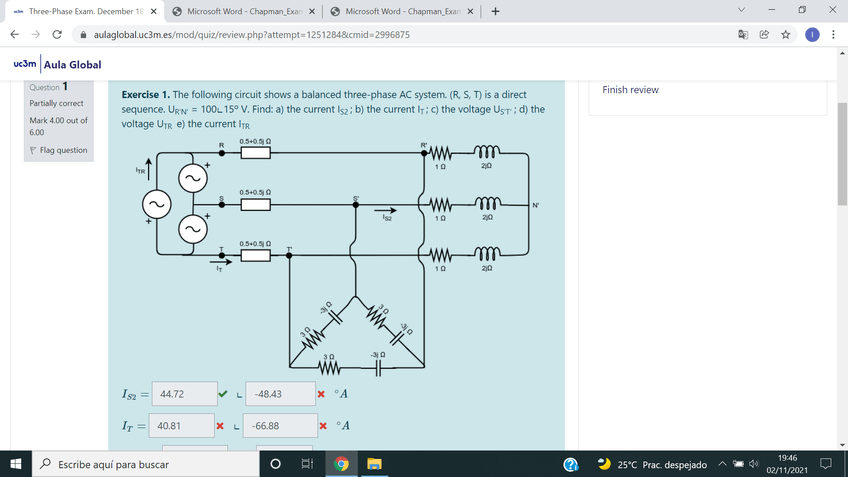Open Windows Task View
This screenshot has height=477, width=848.
pyautogui.click(x=308, y=465)
